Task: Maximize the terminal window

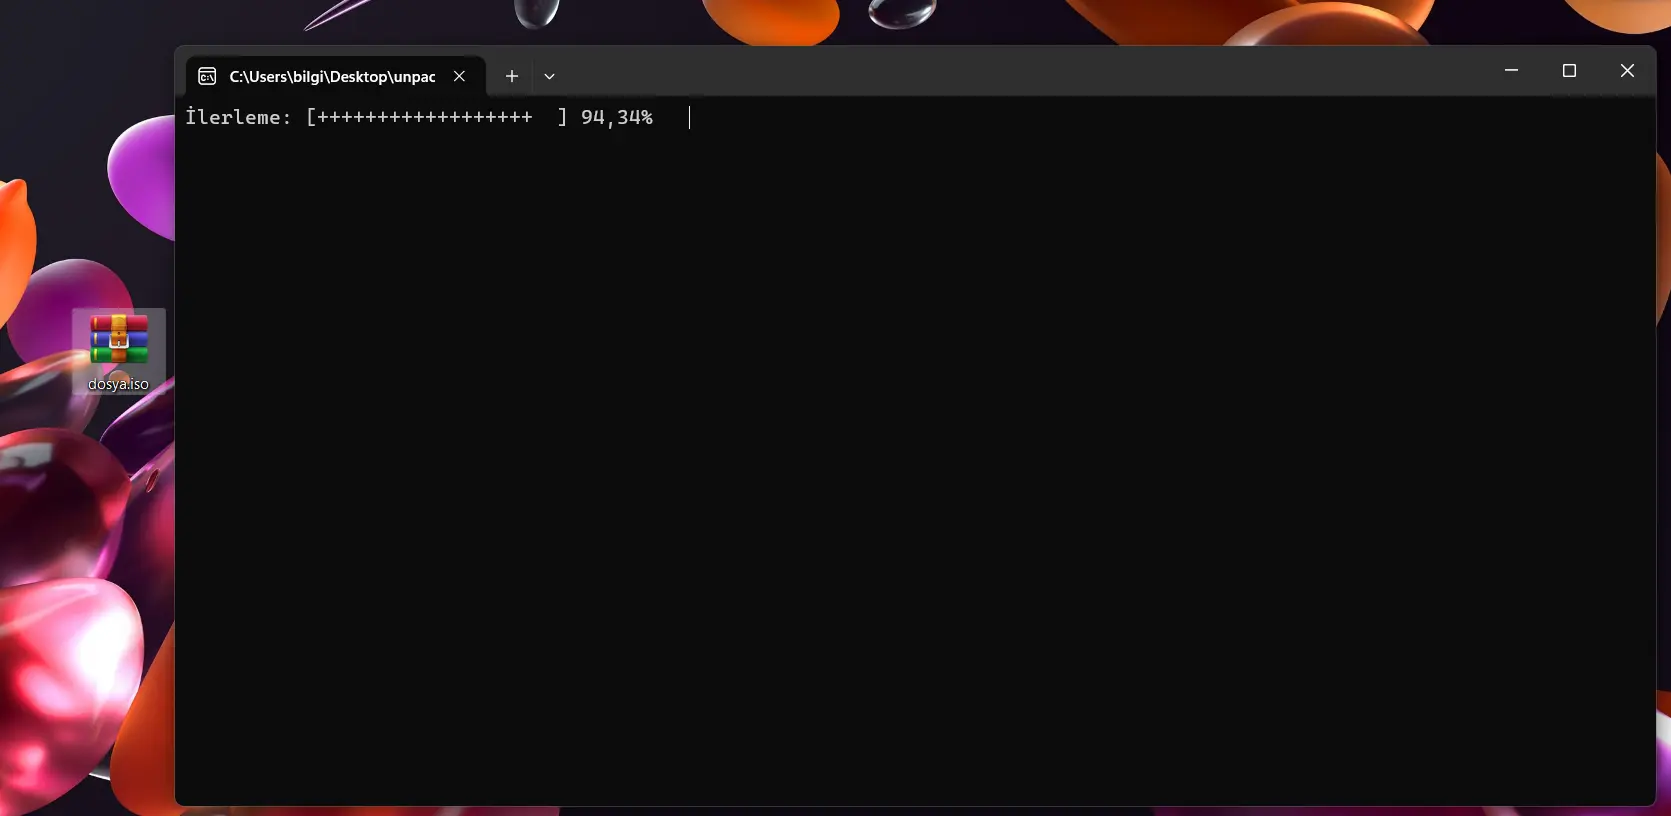Action: coord(1569,70)
